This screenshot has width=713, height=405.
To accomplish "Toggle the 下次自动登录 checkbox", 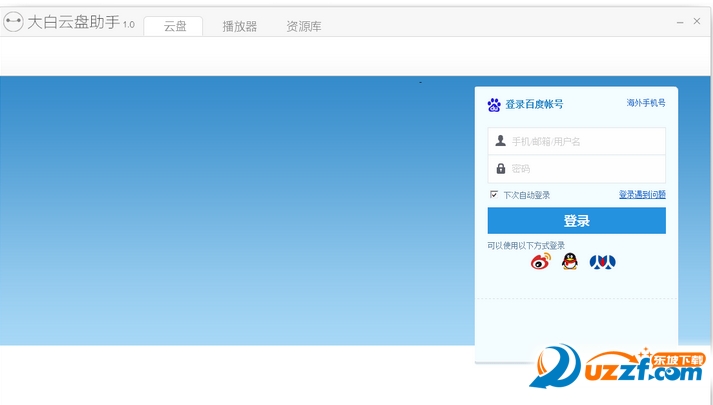I will pos(494,195).
